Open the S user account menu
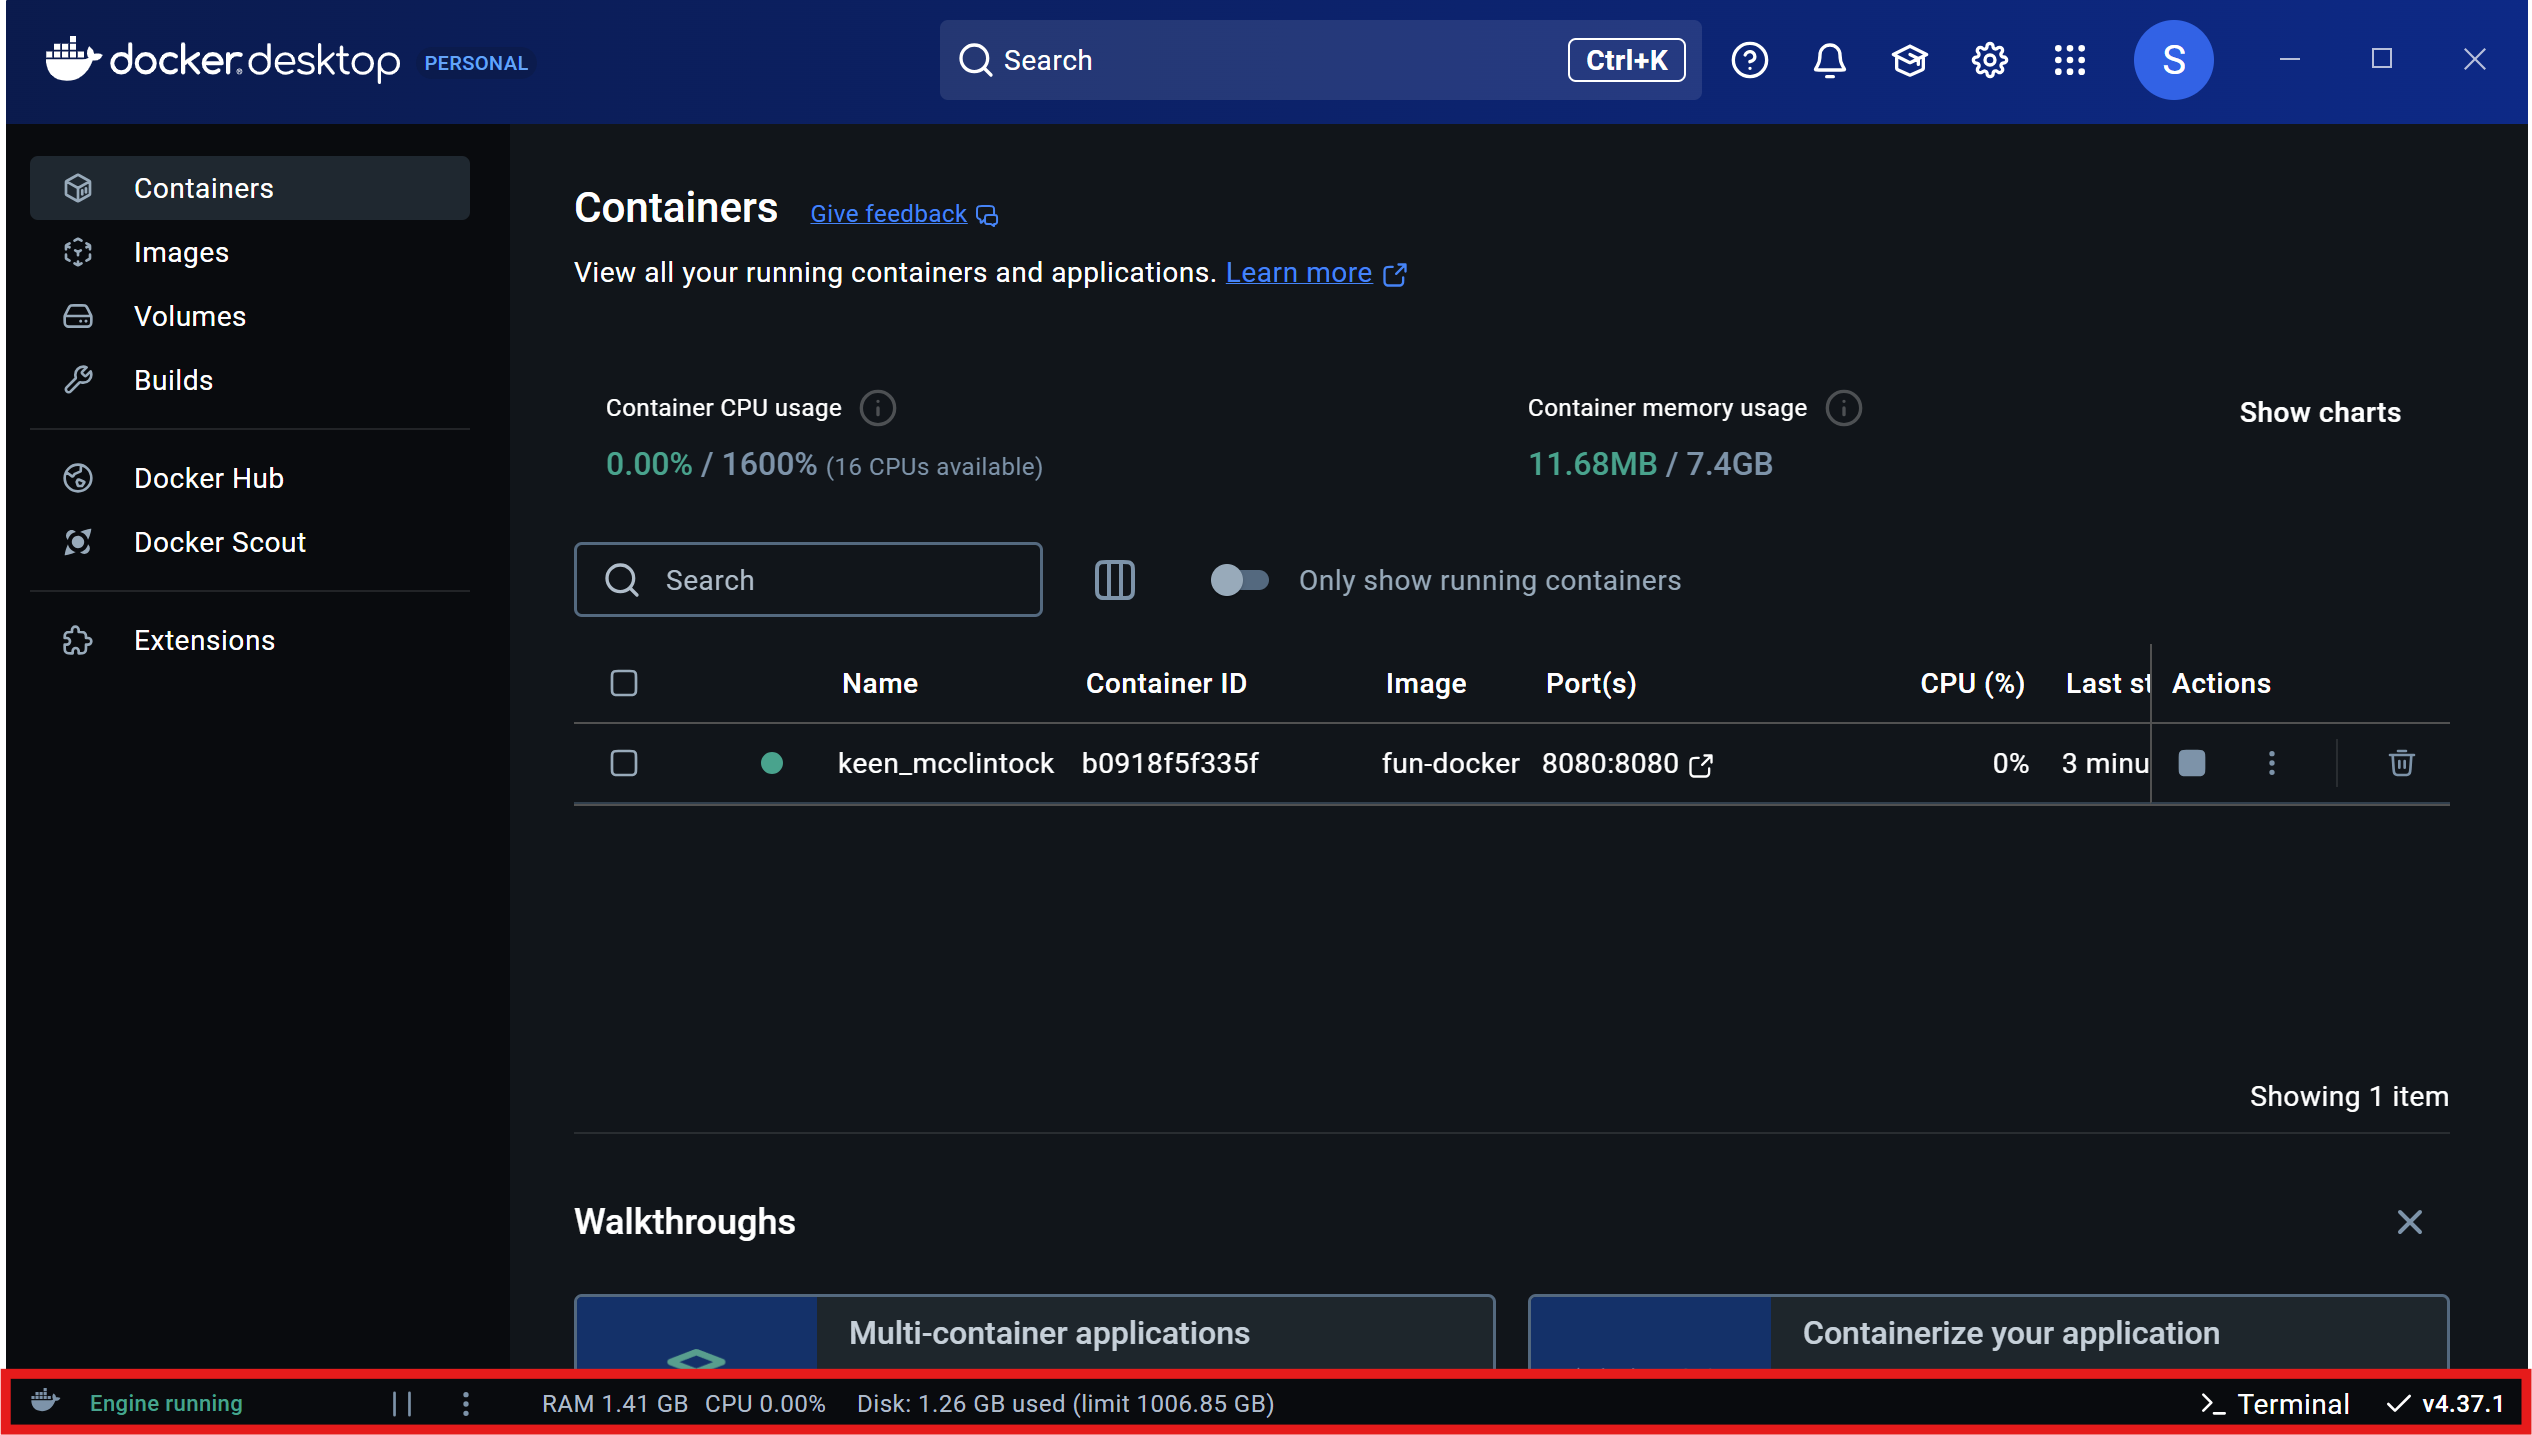 [2173, 60]
